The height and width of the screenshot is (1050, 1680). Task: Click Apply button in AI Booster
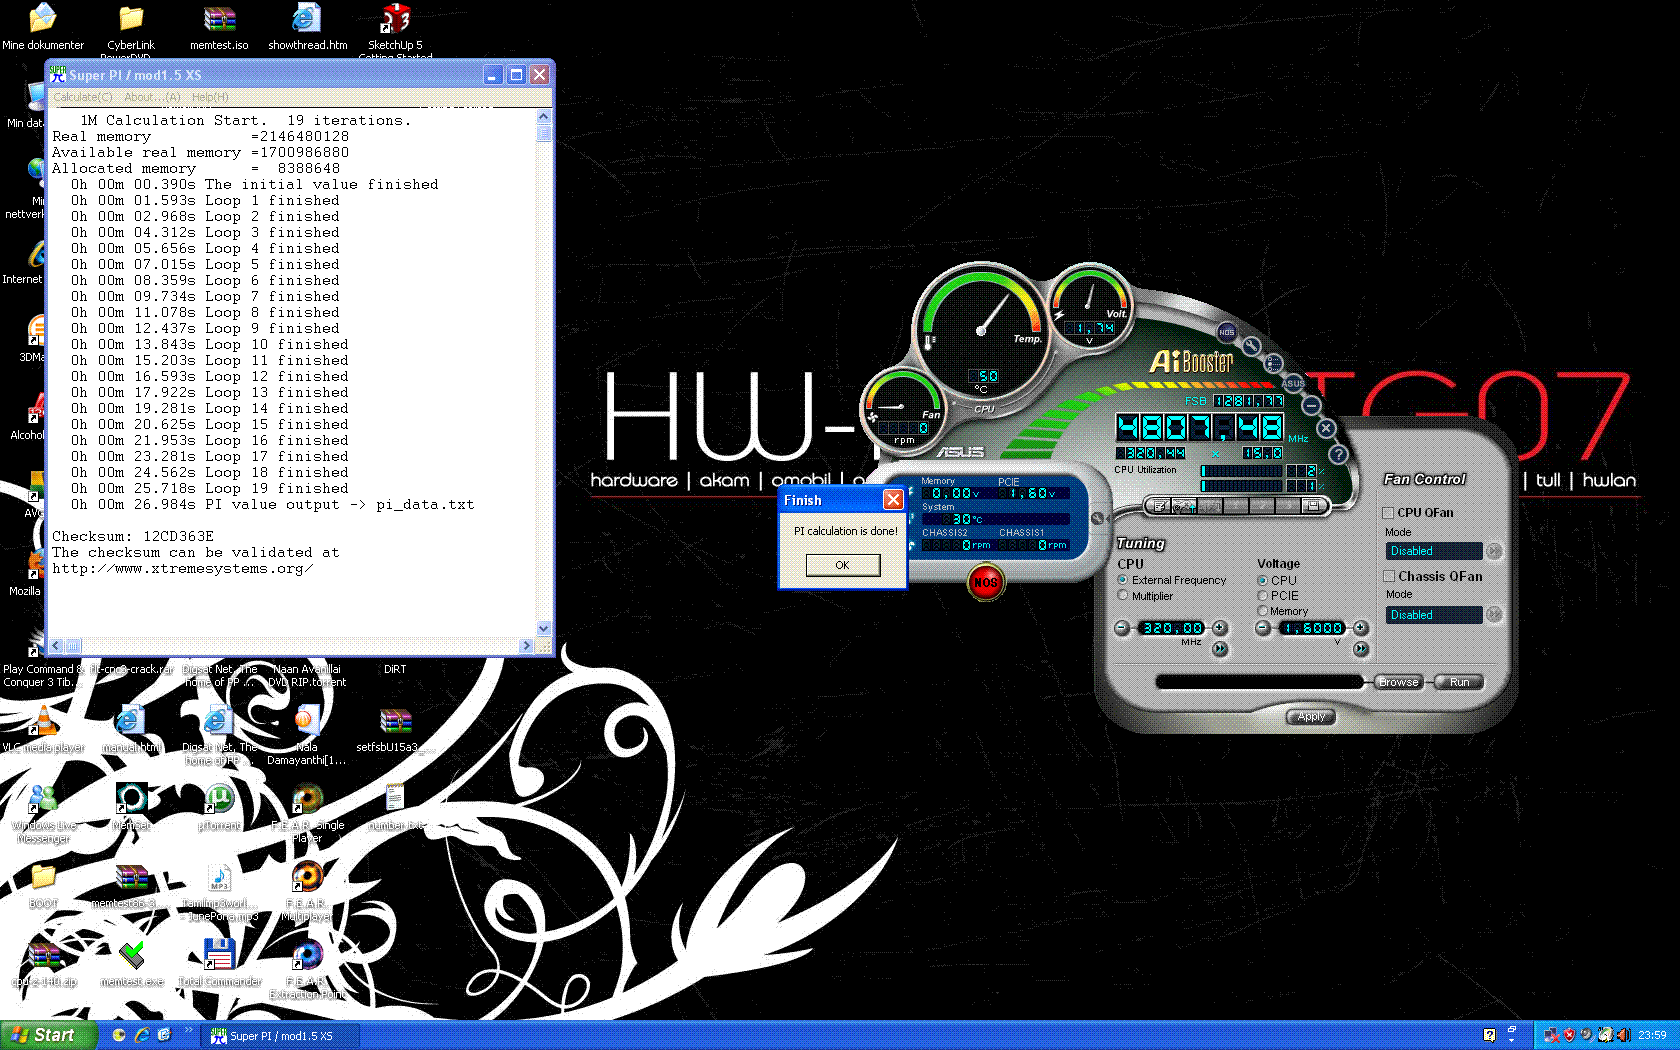pyautogui.click(x=1311, y=716)
